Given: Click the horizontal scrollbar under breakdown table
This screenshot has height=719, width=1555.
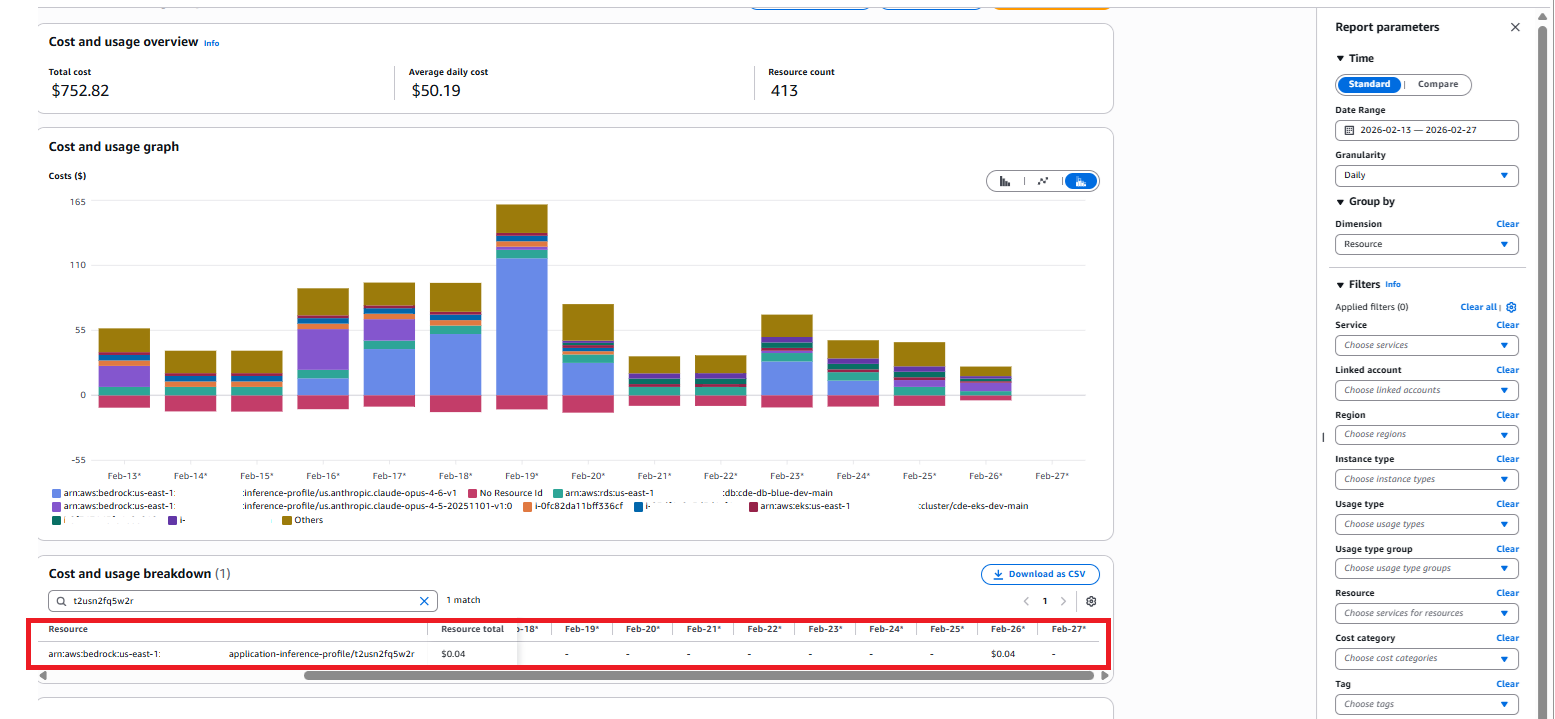Looking at the screenshot, I should coord(698,675).
